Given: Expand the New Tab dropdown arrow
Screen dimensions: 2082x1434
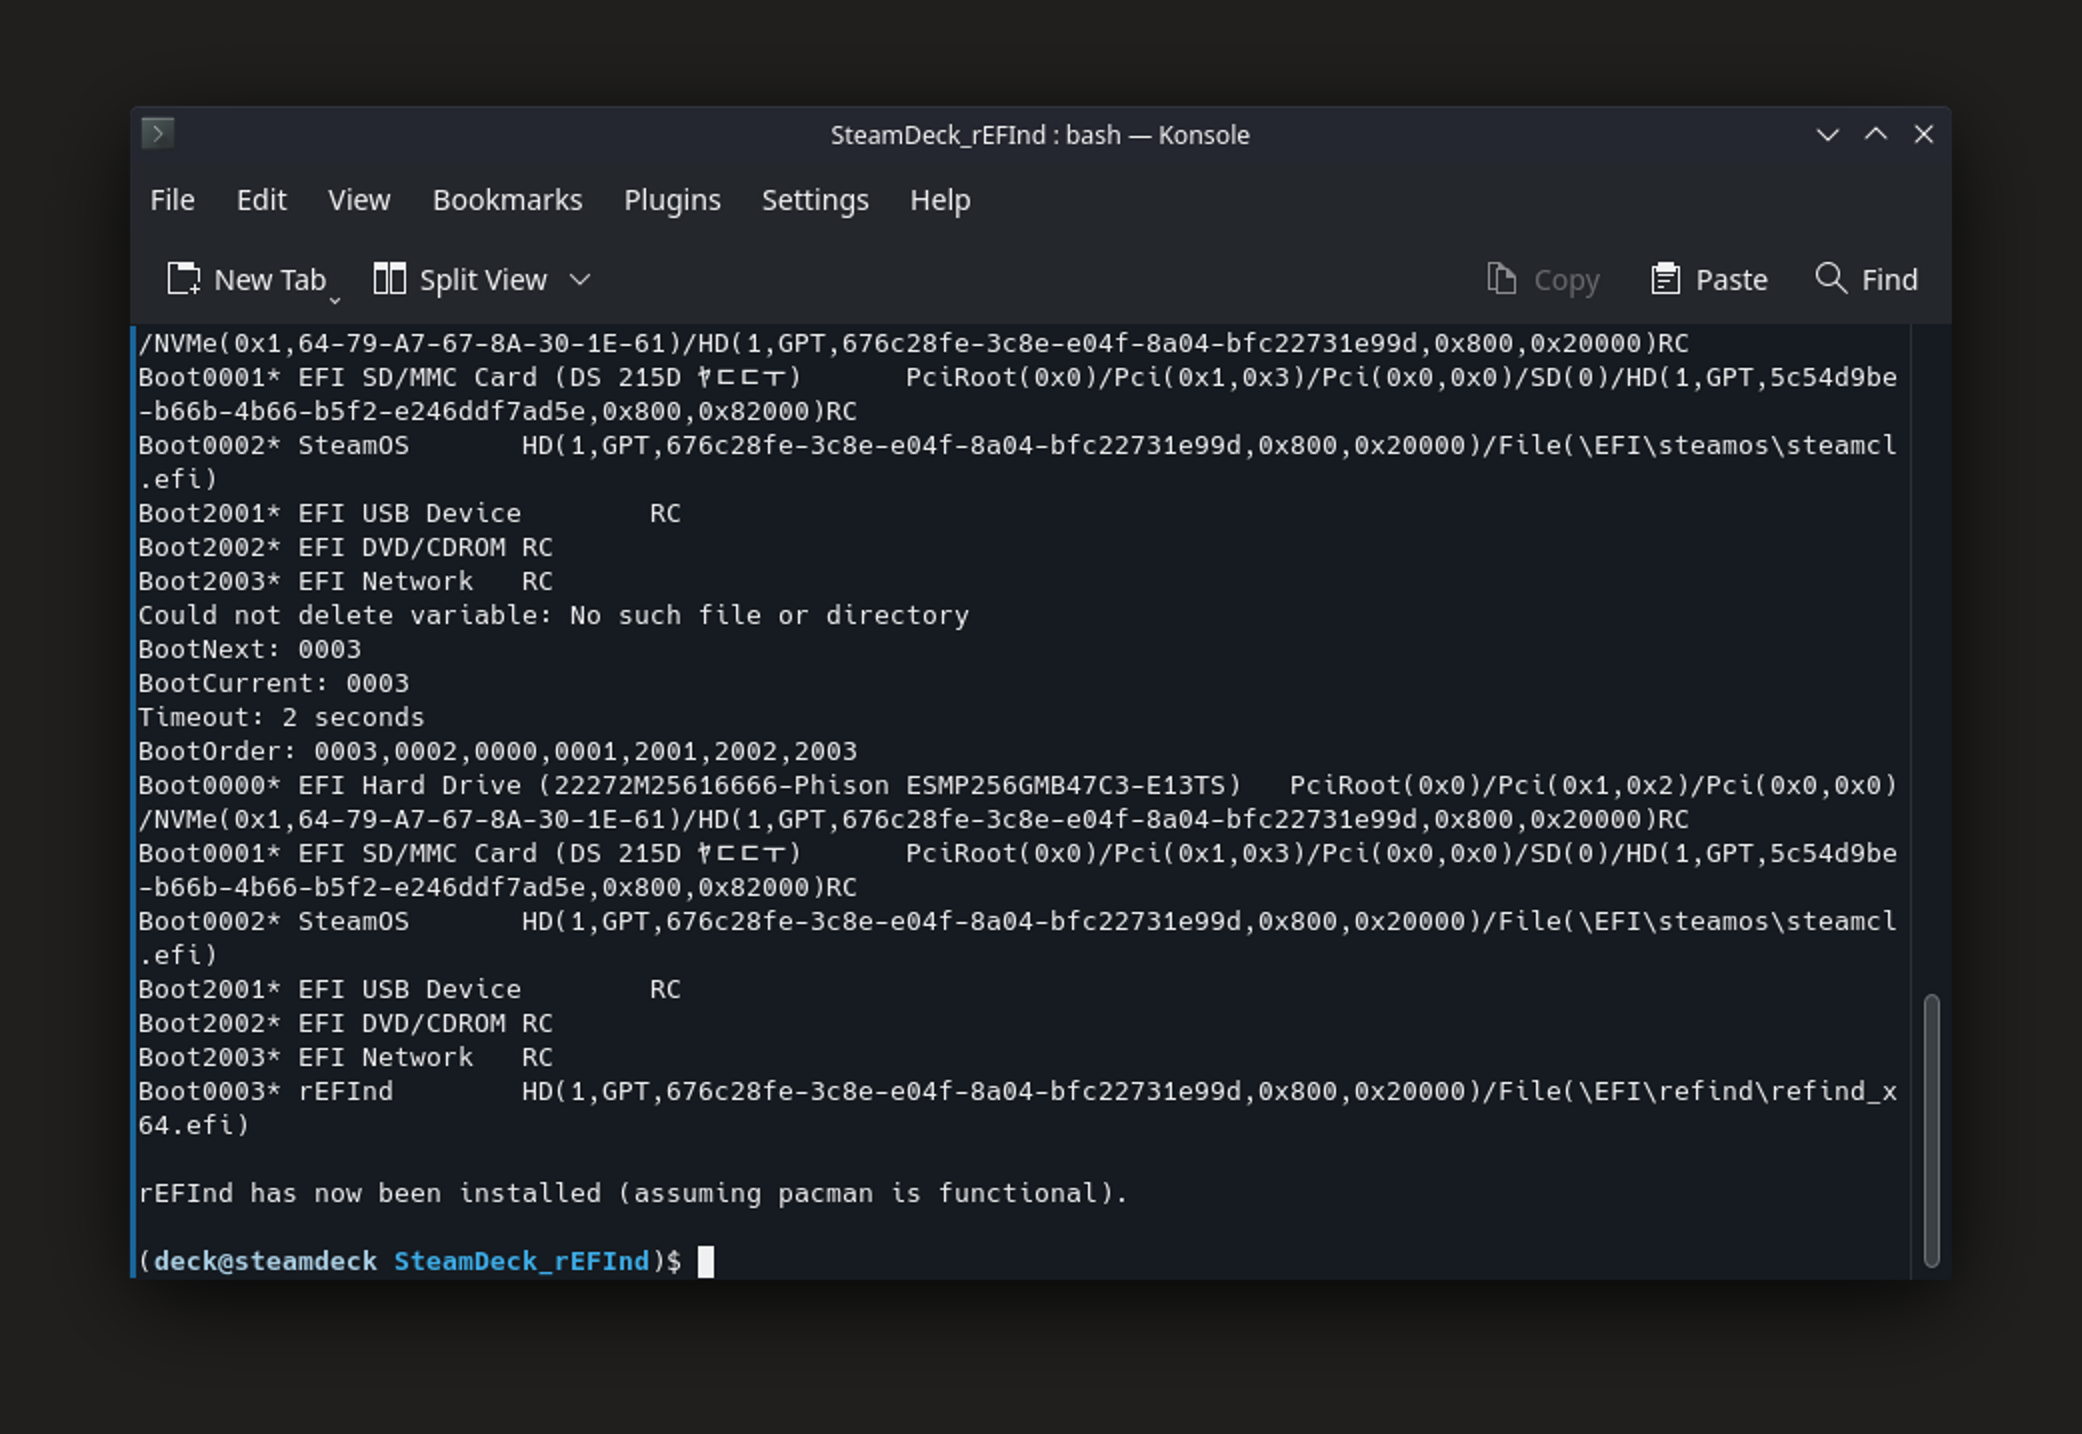Looking at the screenshot, I should 335,299.
